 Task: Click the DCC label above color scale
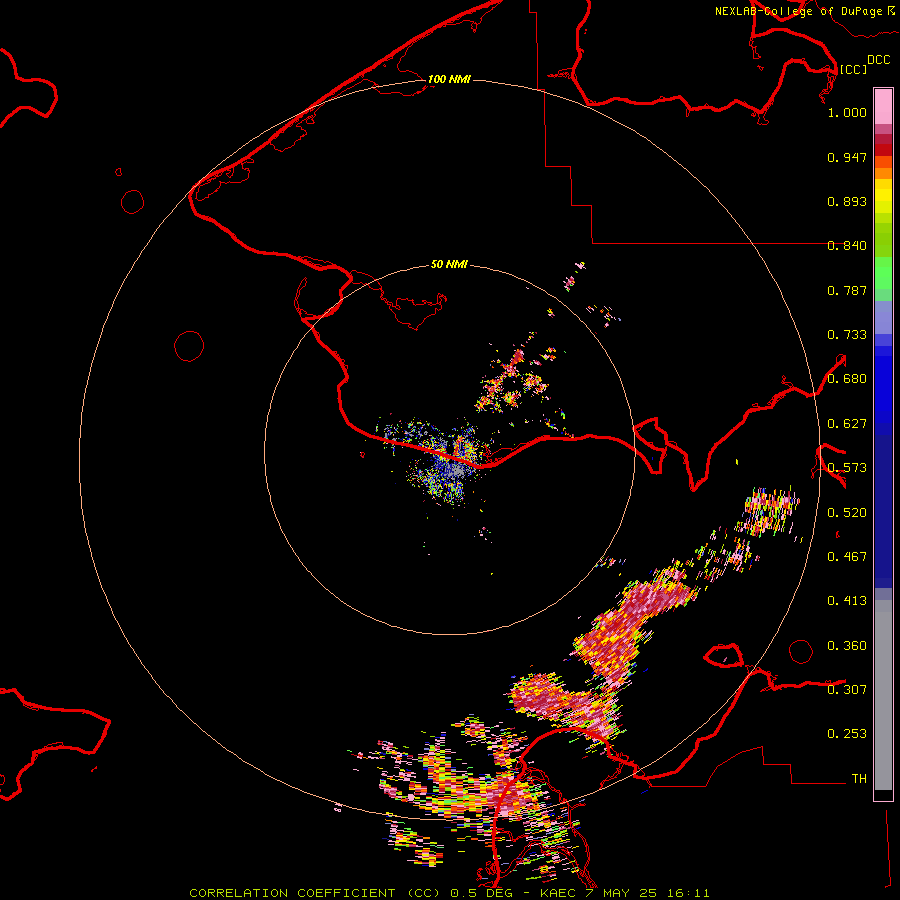[x=879, y=60]
